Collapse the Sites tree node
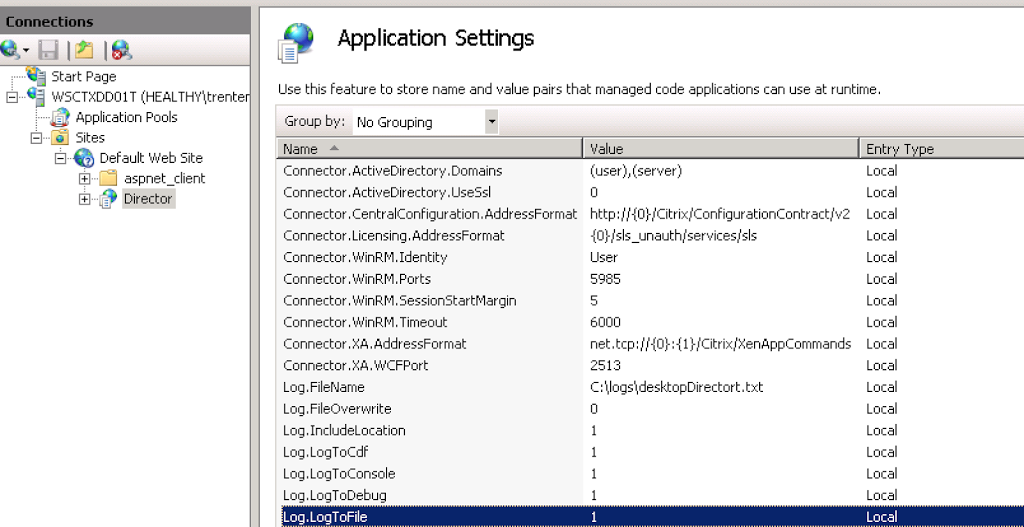The height and width of the screenshot is (527, 1024). (x=36, y=138)
